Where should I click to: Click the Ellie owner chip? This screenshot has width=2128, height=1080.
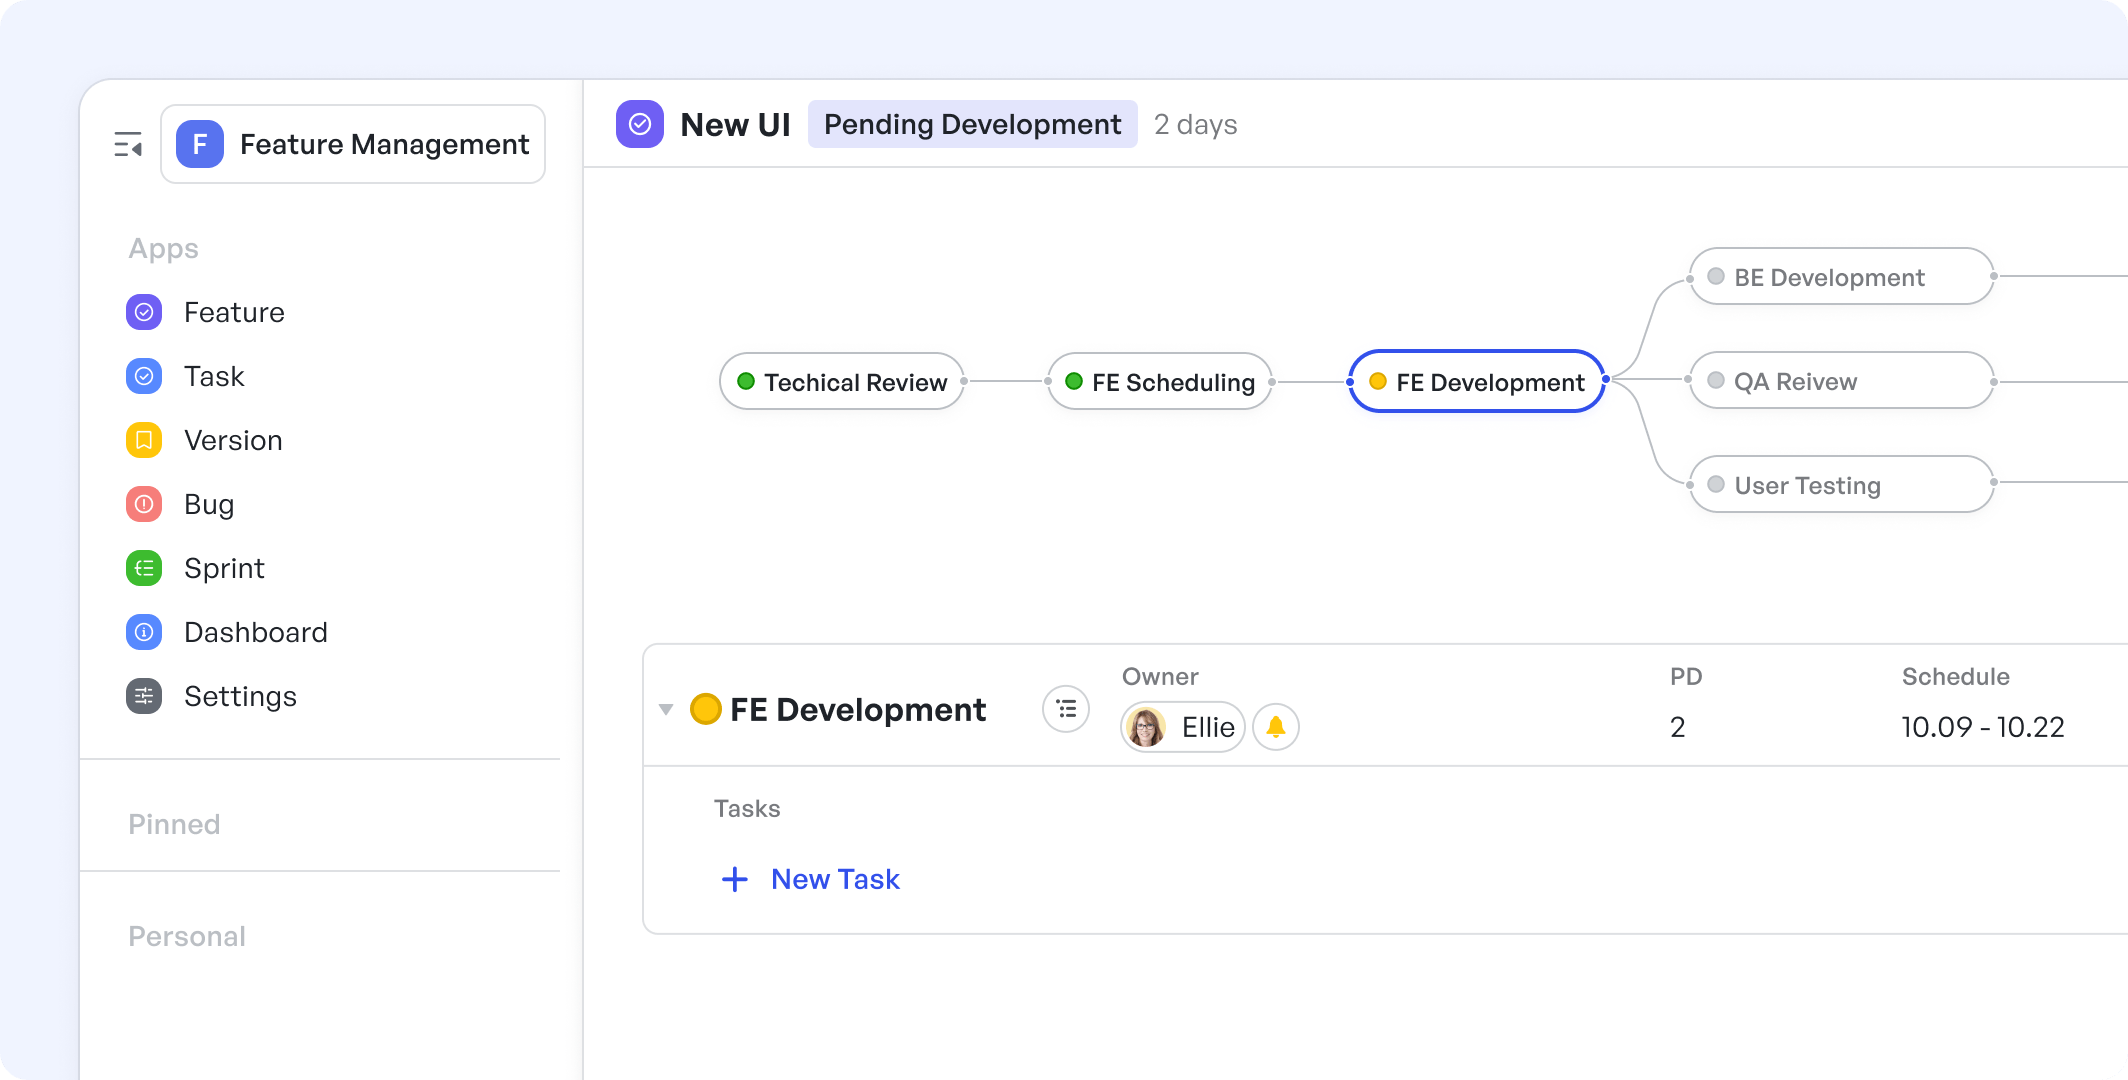click(x=1183, y=727)
